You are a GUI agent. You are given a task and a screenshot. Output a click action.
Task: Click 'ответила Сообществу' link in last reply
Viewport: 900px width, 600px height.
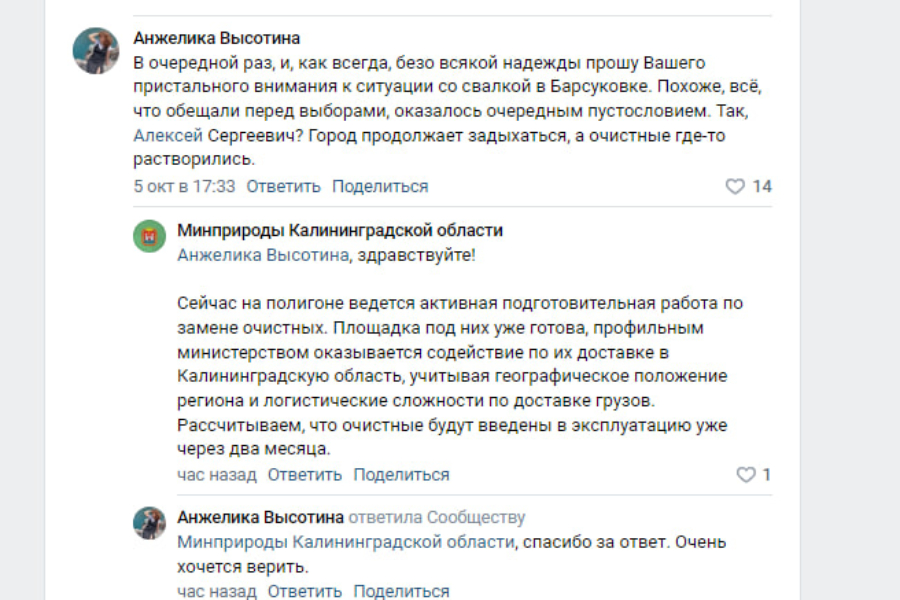coord(437,517)
